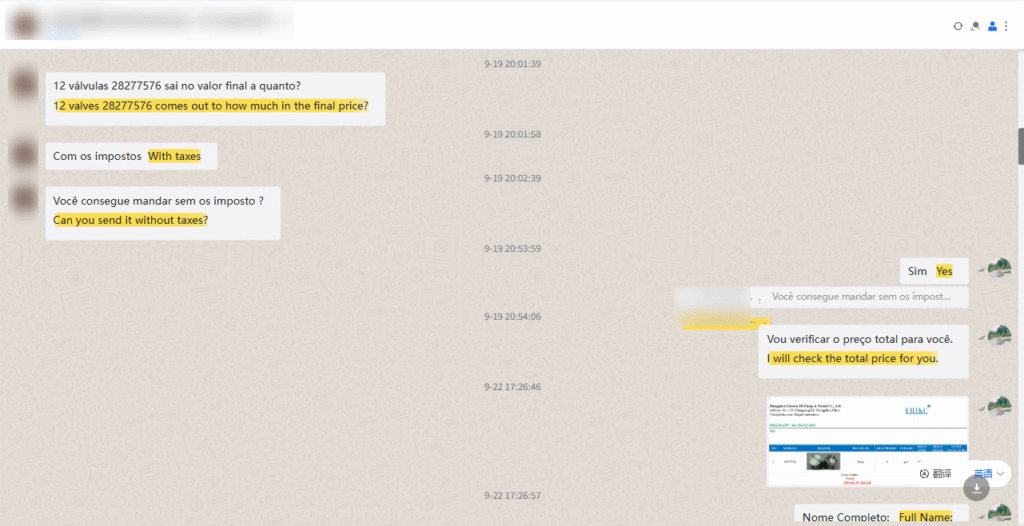The image size is (1024, 526).
Task: Click contact avatar beside '12 válvulas 28277576' message
Action: tap(24, 84)
